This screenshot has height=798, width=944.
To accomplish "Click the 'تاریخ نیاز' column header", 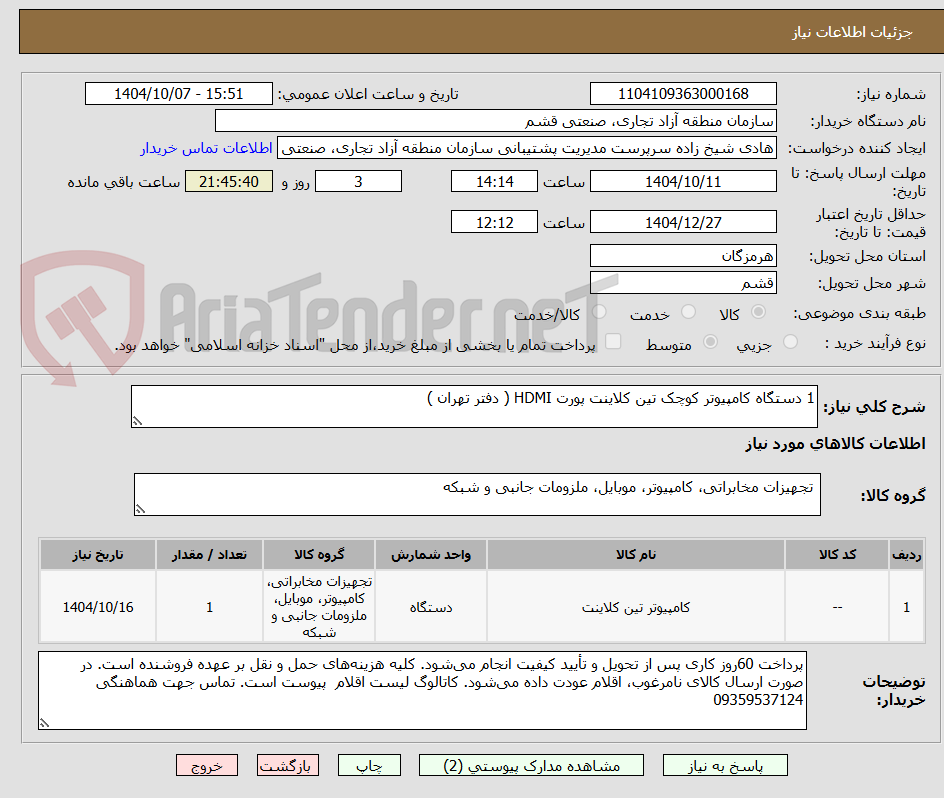I will pos(98,555).
